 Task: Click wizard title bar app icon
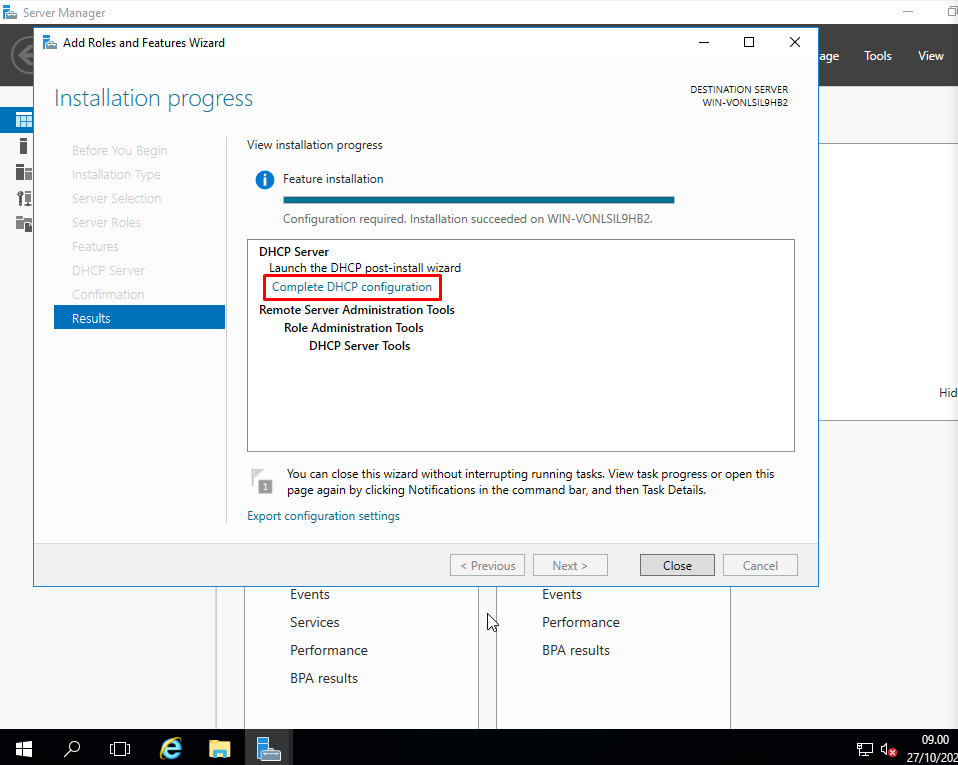pos(49,42)
